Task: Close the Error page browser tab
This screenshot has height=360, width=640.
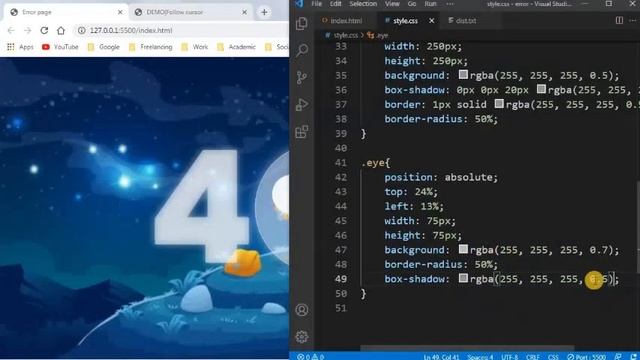Action: [120, 12]
